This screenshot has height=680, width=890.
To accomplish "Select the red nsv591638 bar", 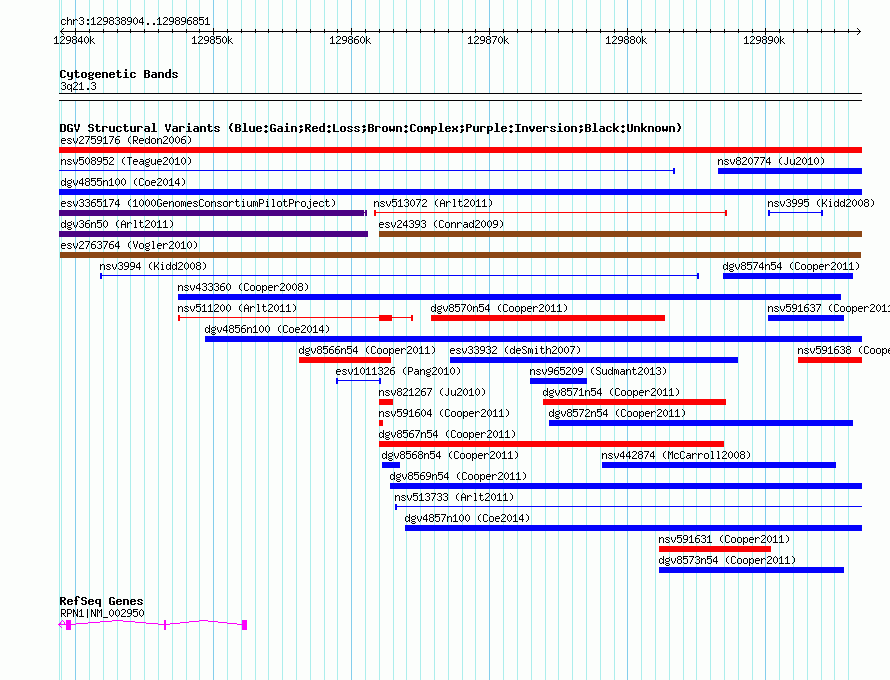I will [x=830, y=360].
